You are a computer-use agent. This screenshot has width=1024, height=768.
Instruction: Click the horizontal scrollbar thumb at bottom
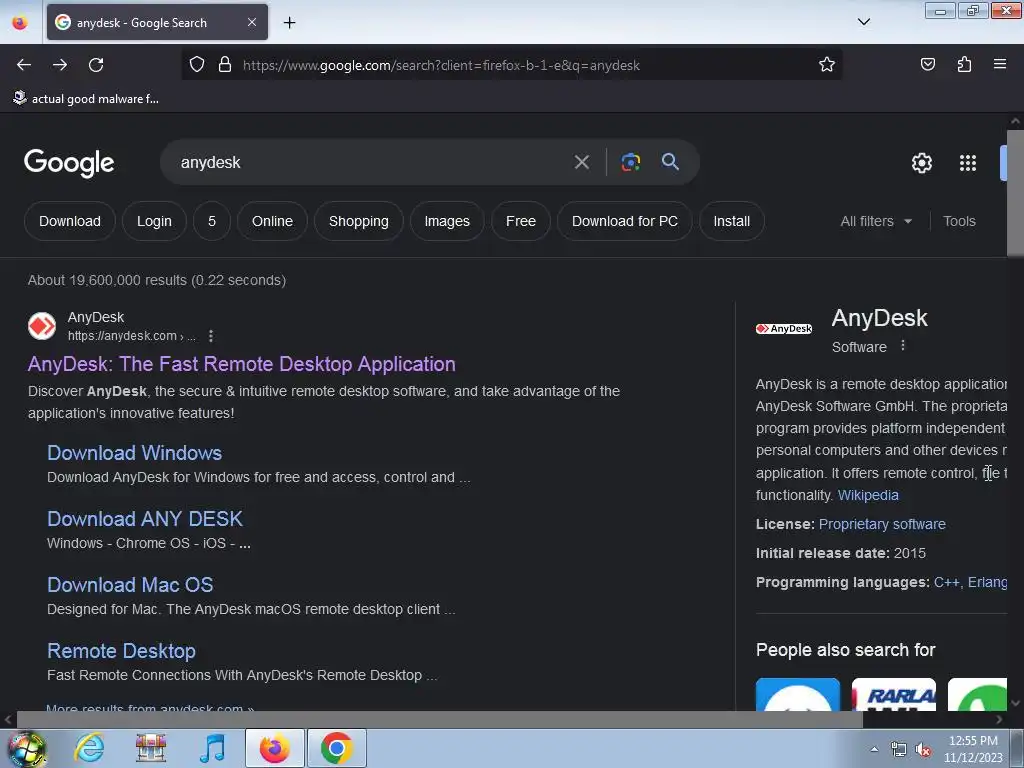pyautogui.click(x=439, y=720)
